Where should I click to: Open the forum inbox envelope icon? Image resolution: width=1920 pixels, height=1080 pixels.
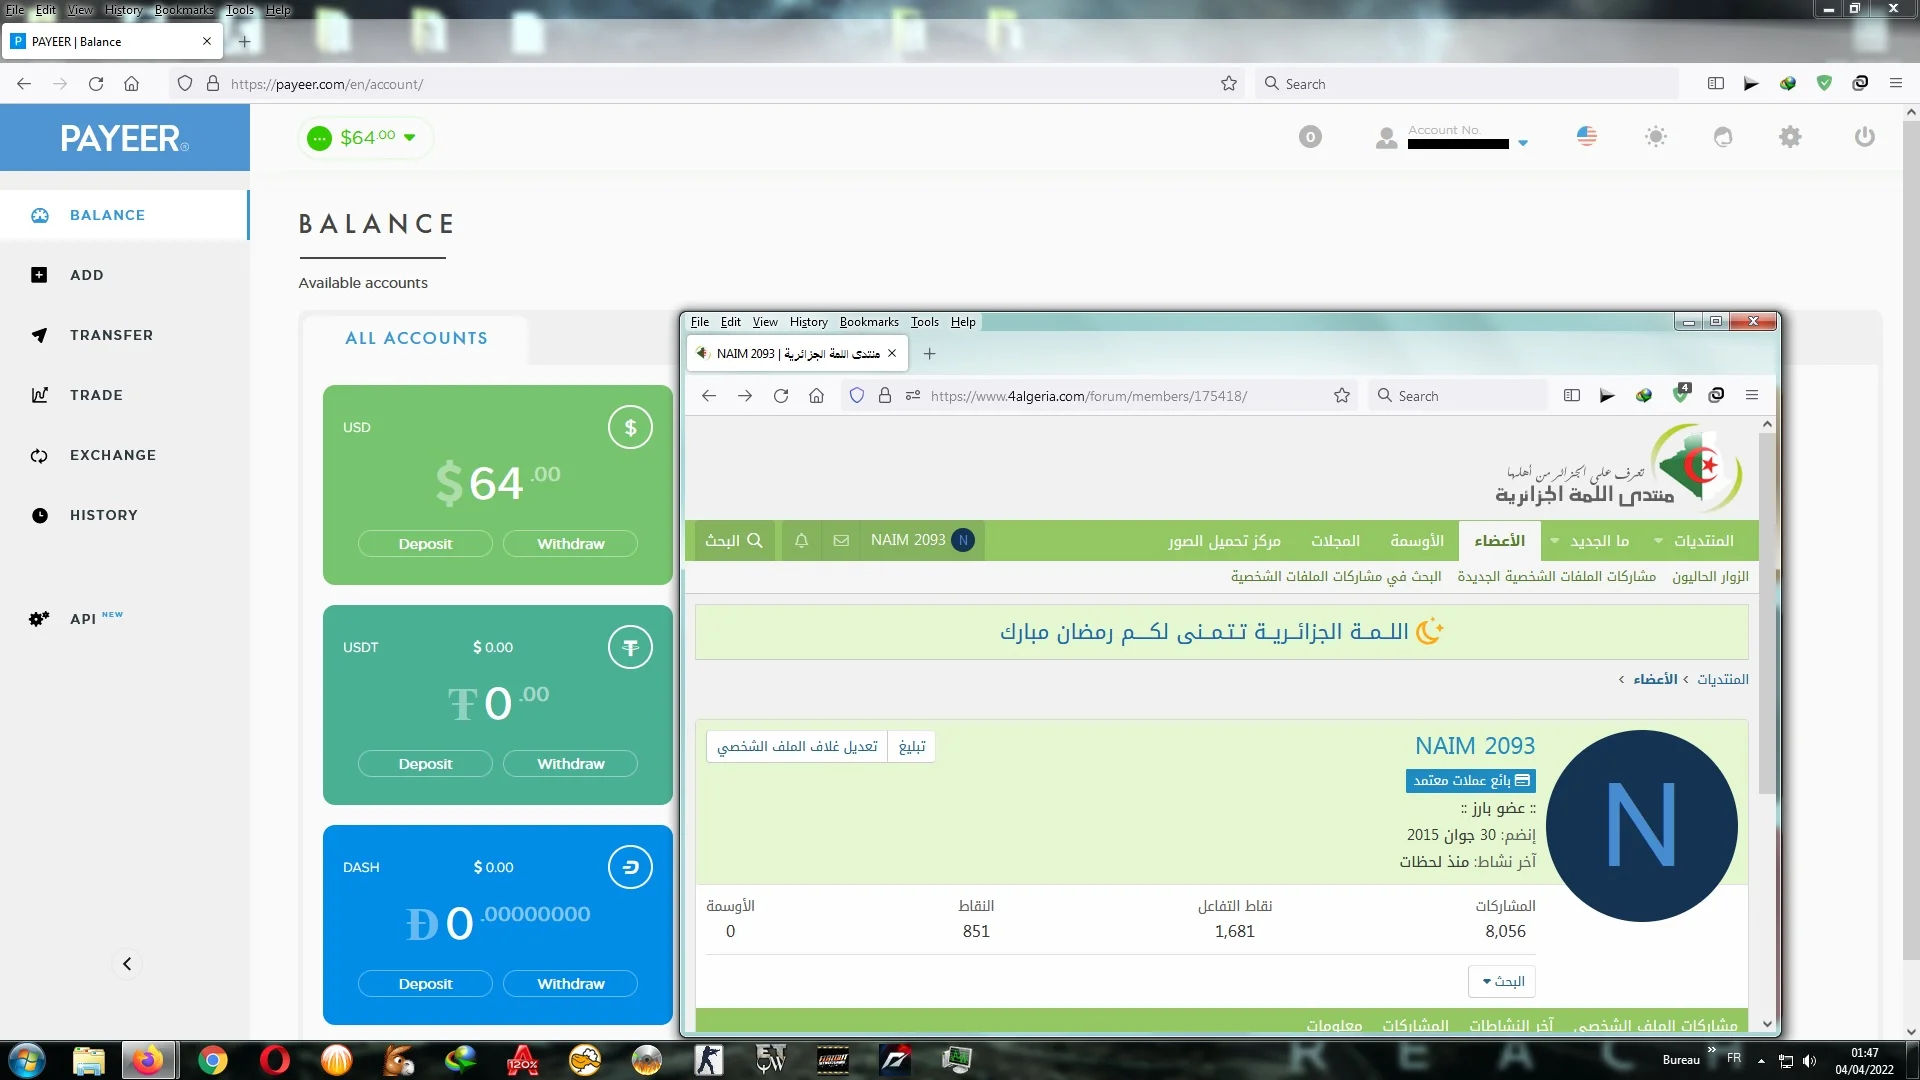pos(841,540)
